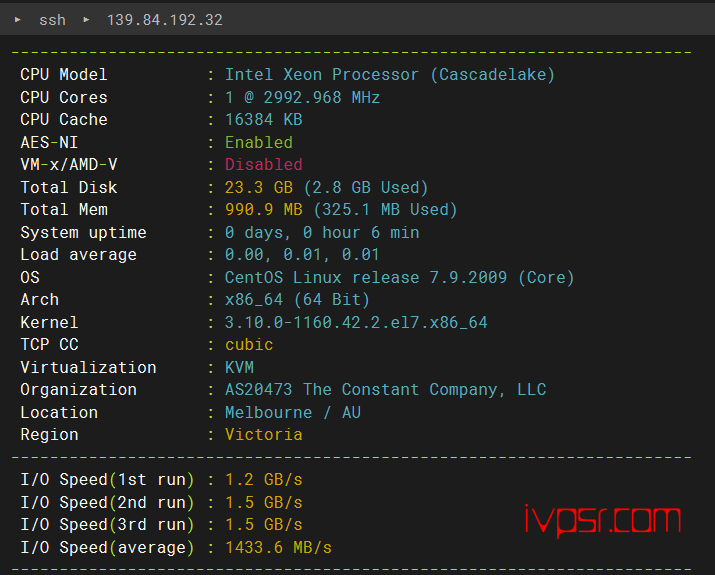715x575 pixels.
Task: Click the 1433.6 MB/s average speed
Action: pyautogui.click(x=278, y=548)
